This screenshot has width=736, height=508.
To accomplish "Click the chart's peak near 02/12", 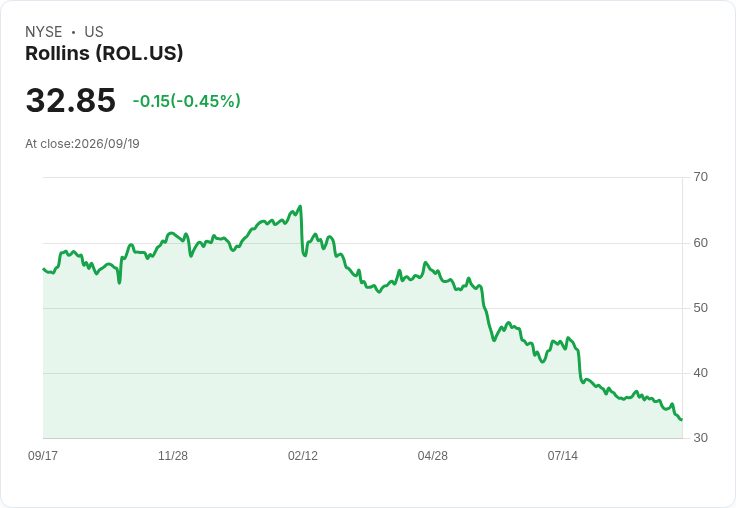I will coord(300,206).
